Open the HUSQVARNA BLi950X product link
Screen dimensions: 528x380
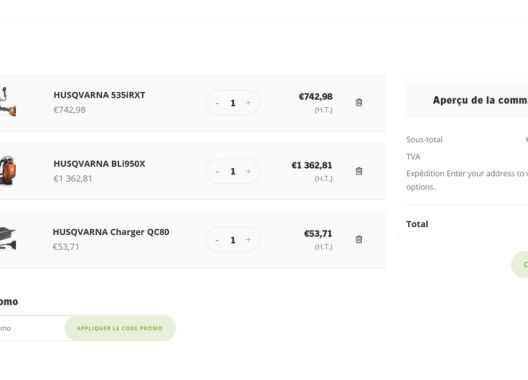coord(99,164)
